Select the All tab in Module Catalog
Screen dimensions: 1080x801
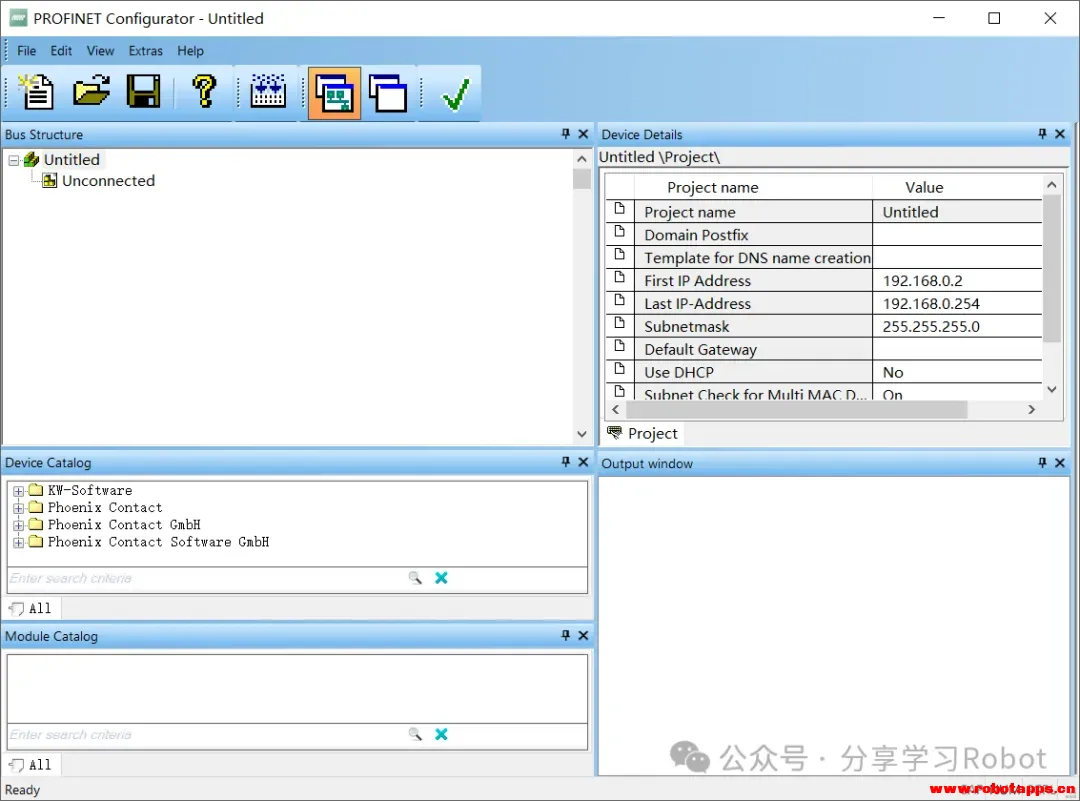click(x=32, y=764)
